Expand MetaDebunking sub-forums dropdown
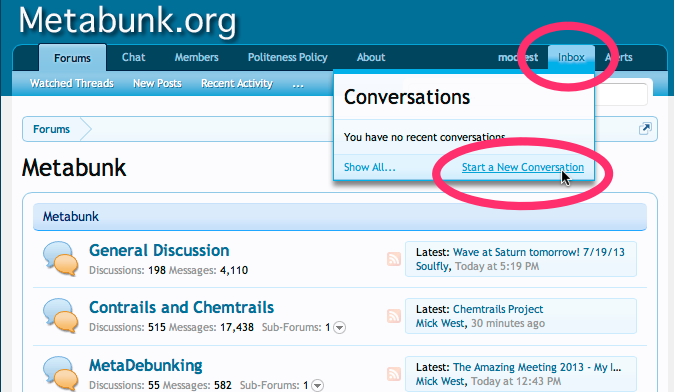This screenshot has width=674, height=392. [x=317, y=385]
